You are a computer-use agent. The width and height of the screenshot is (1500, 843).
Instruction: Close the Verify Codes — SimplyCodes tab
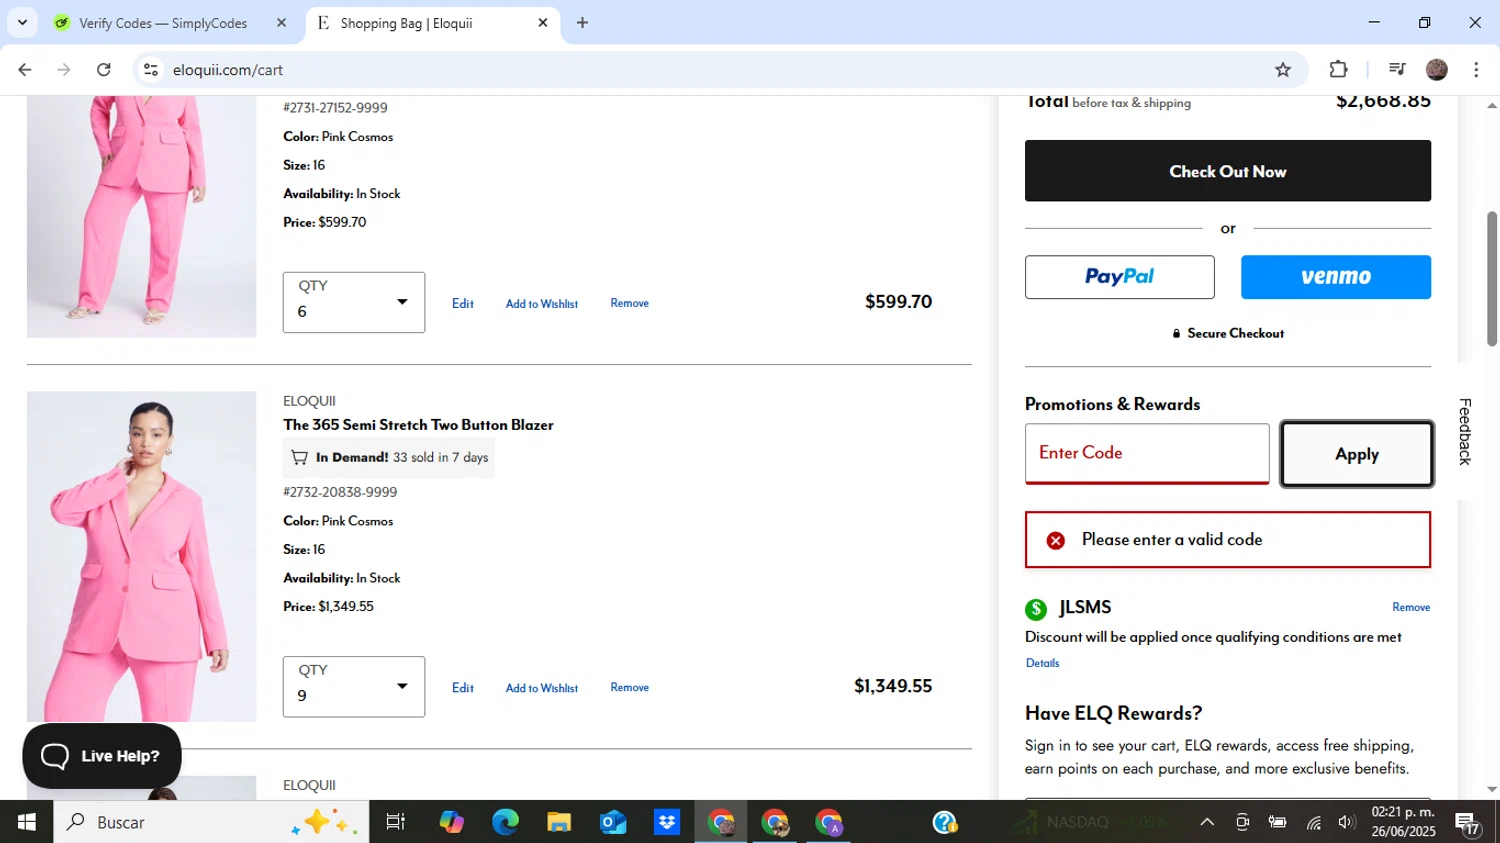[x=281, y=22]
